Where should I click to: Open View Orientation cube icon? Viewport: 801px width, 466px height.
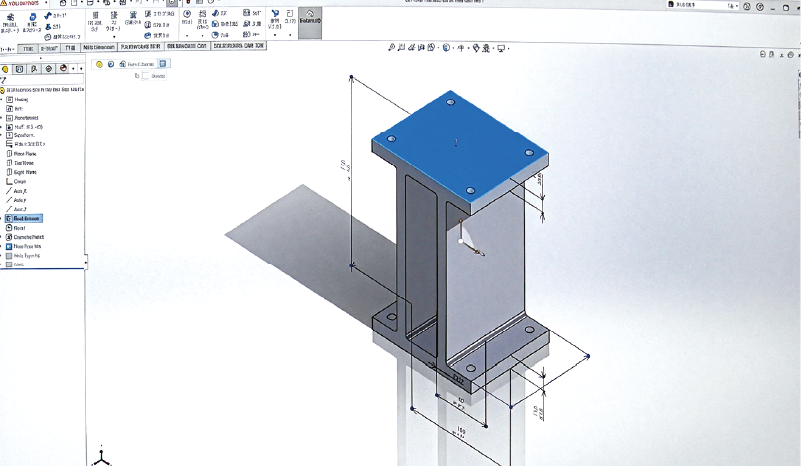(431, 48)
